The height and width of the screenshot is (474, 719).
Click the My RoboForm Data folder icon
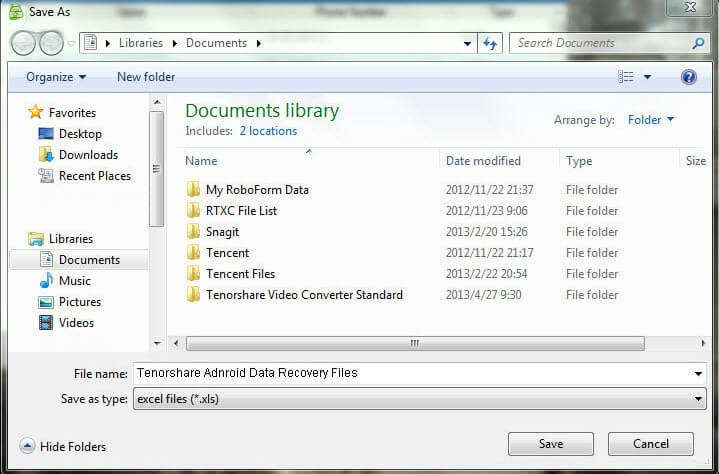pos(193,189)
